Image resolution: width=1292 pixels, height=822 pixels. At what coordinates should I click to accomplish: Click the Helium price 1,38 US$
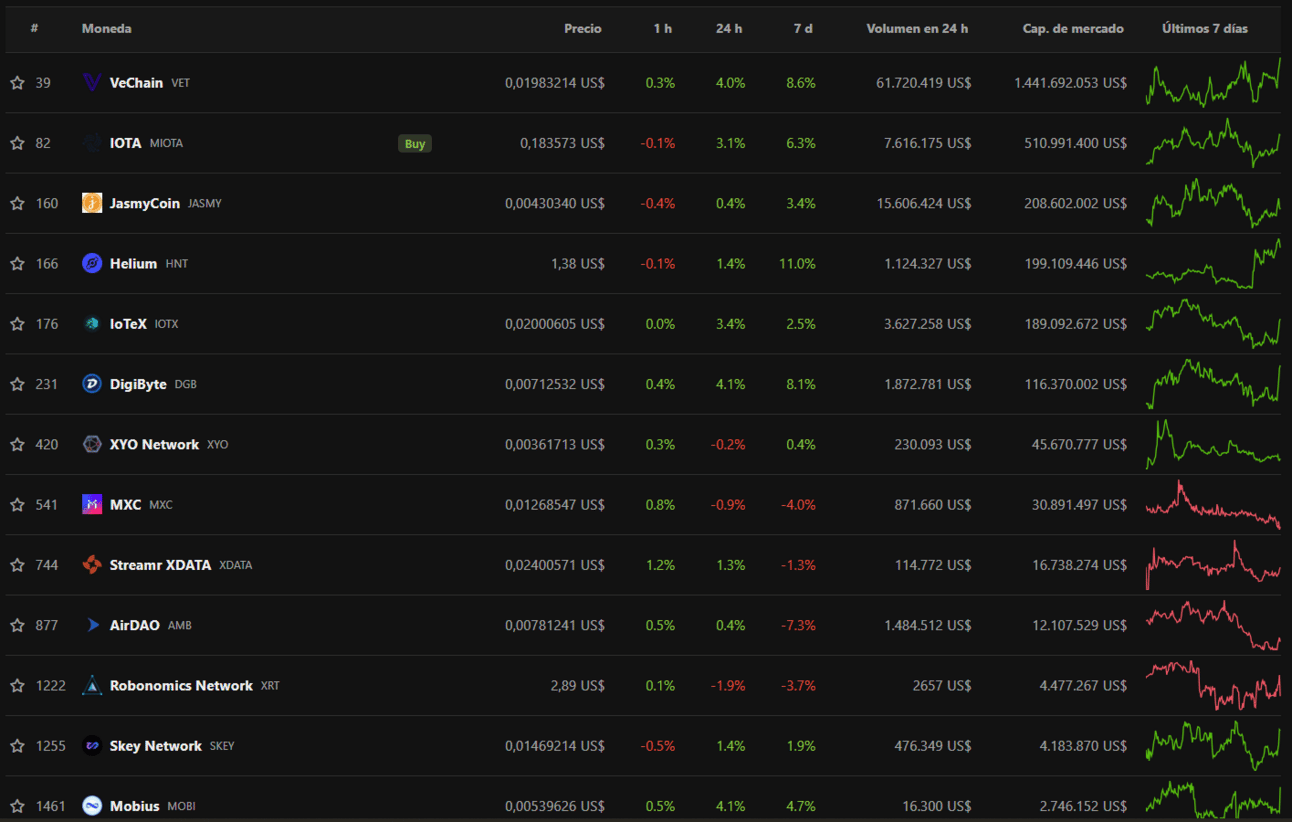click(x=578, y=264)
